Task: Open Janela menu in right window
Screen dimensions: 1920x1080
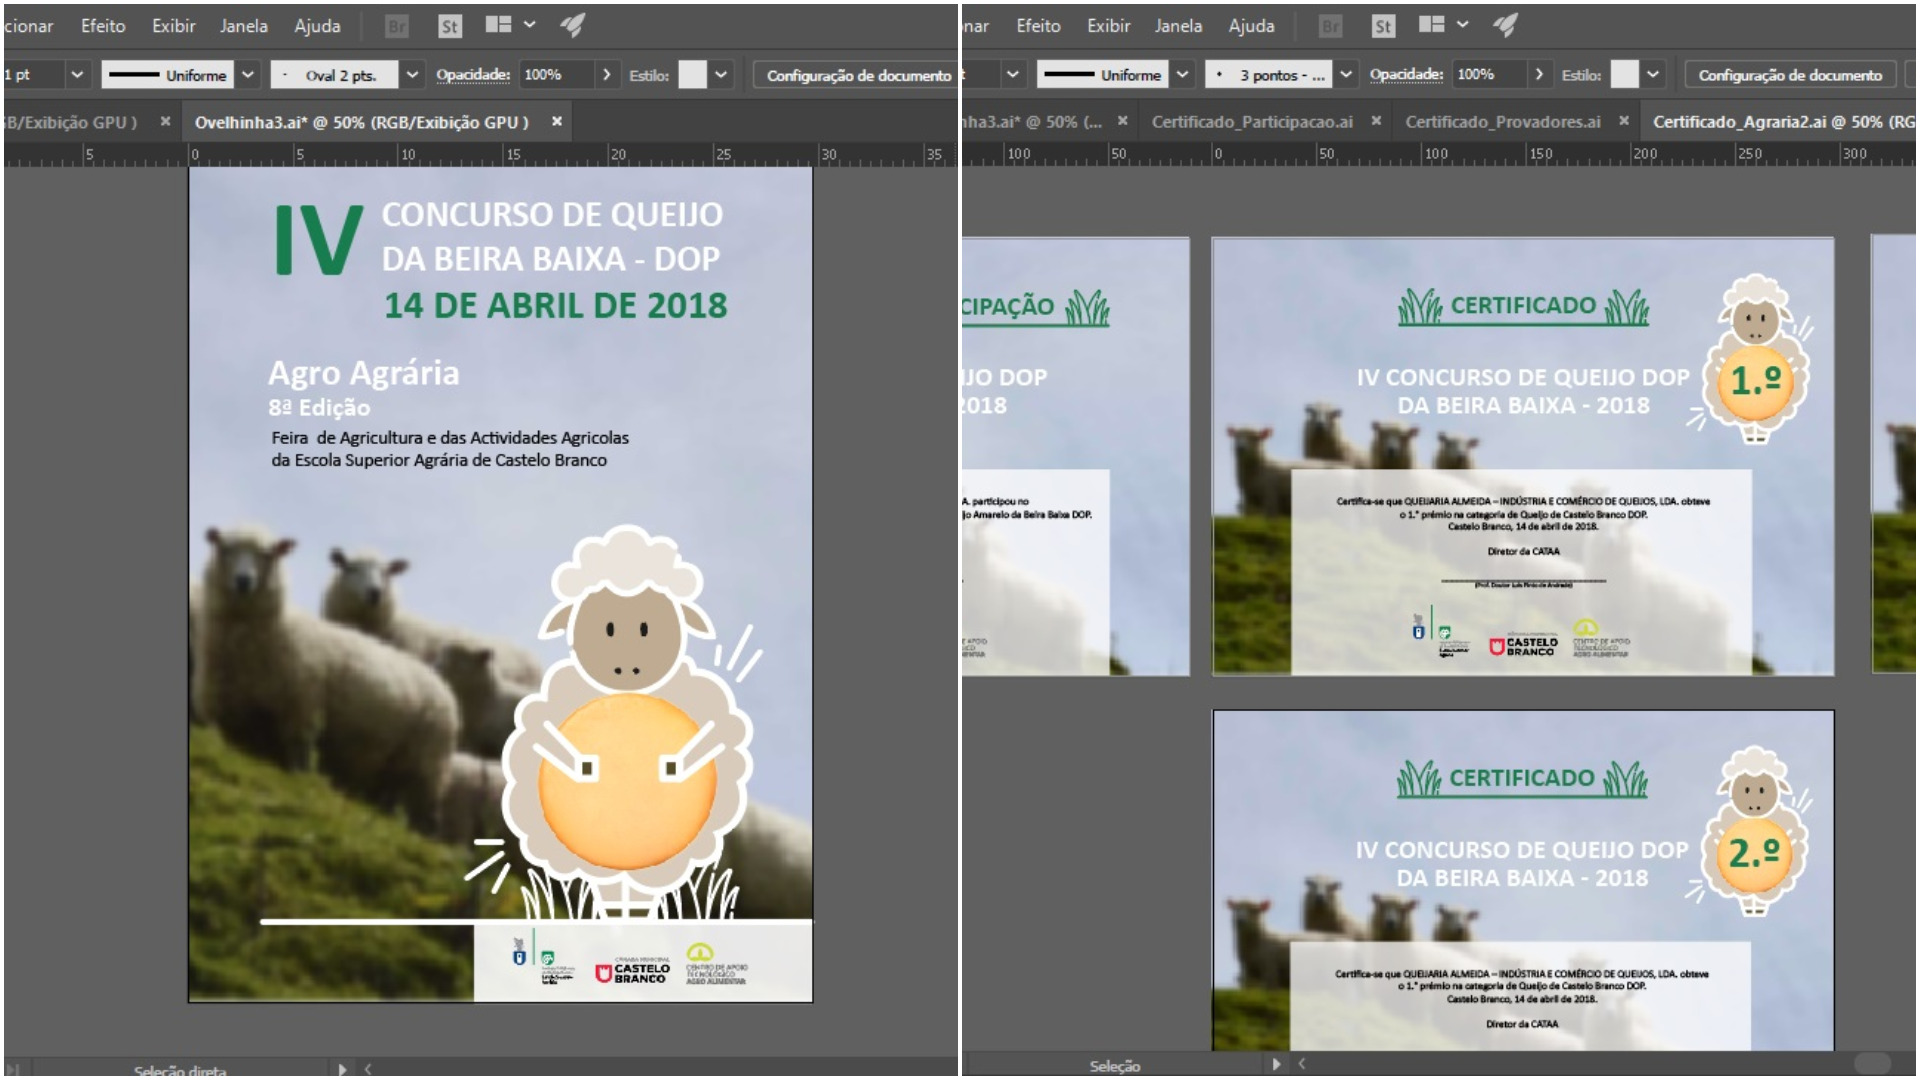Action: [1178, 26]
